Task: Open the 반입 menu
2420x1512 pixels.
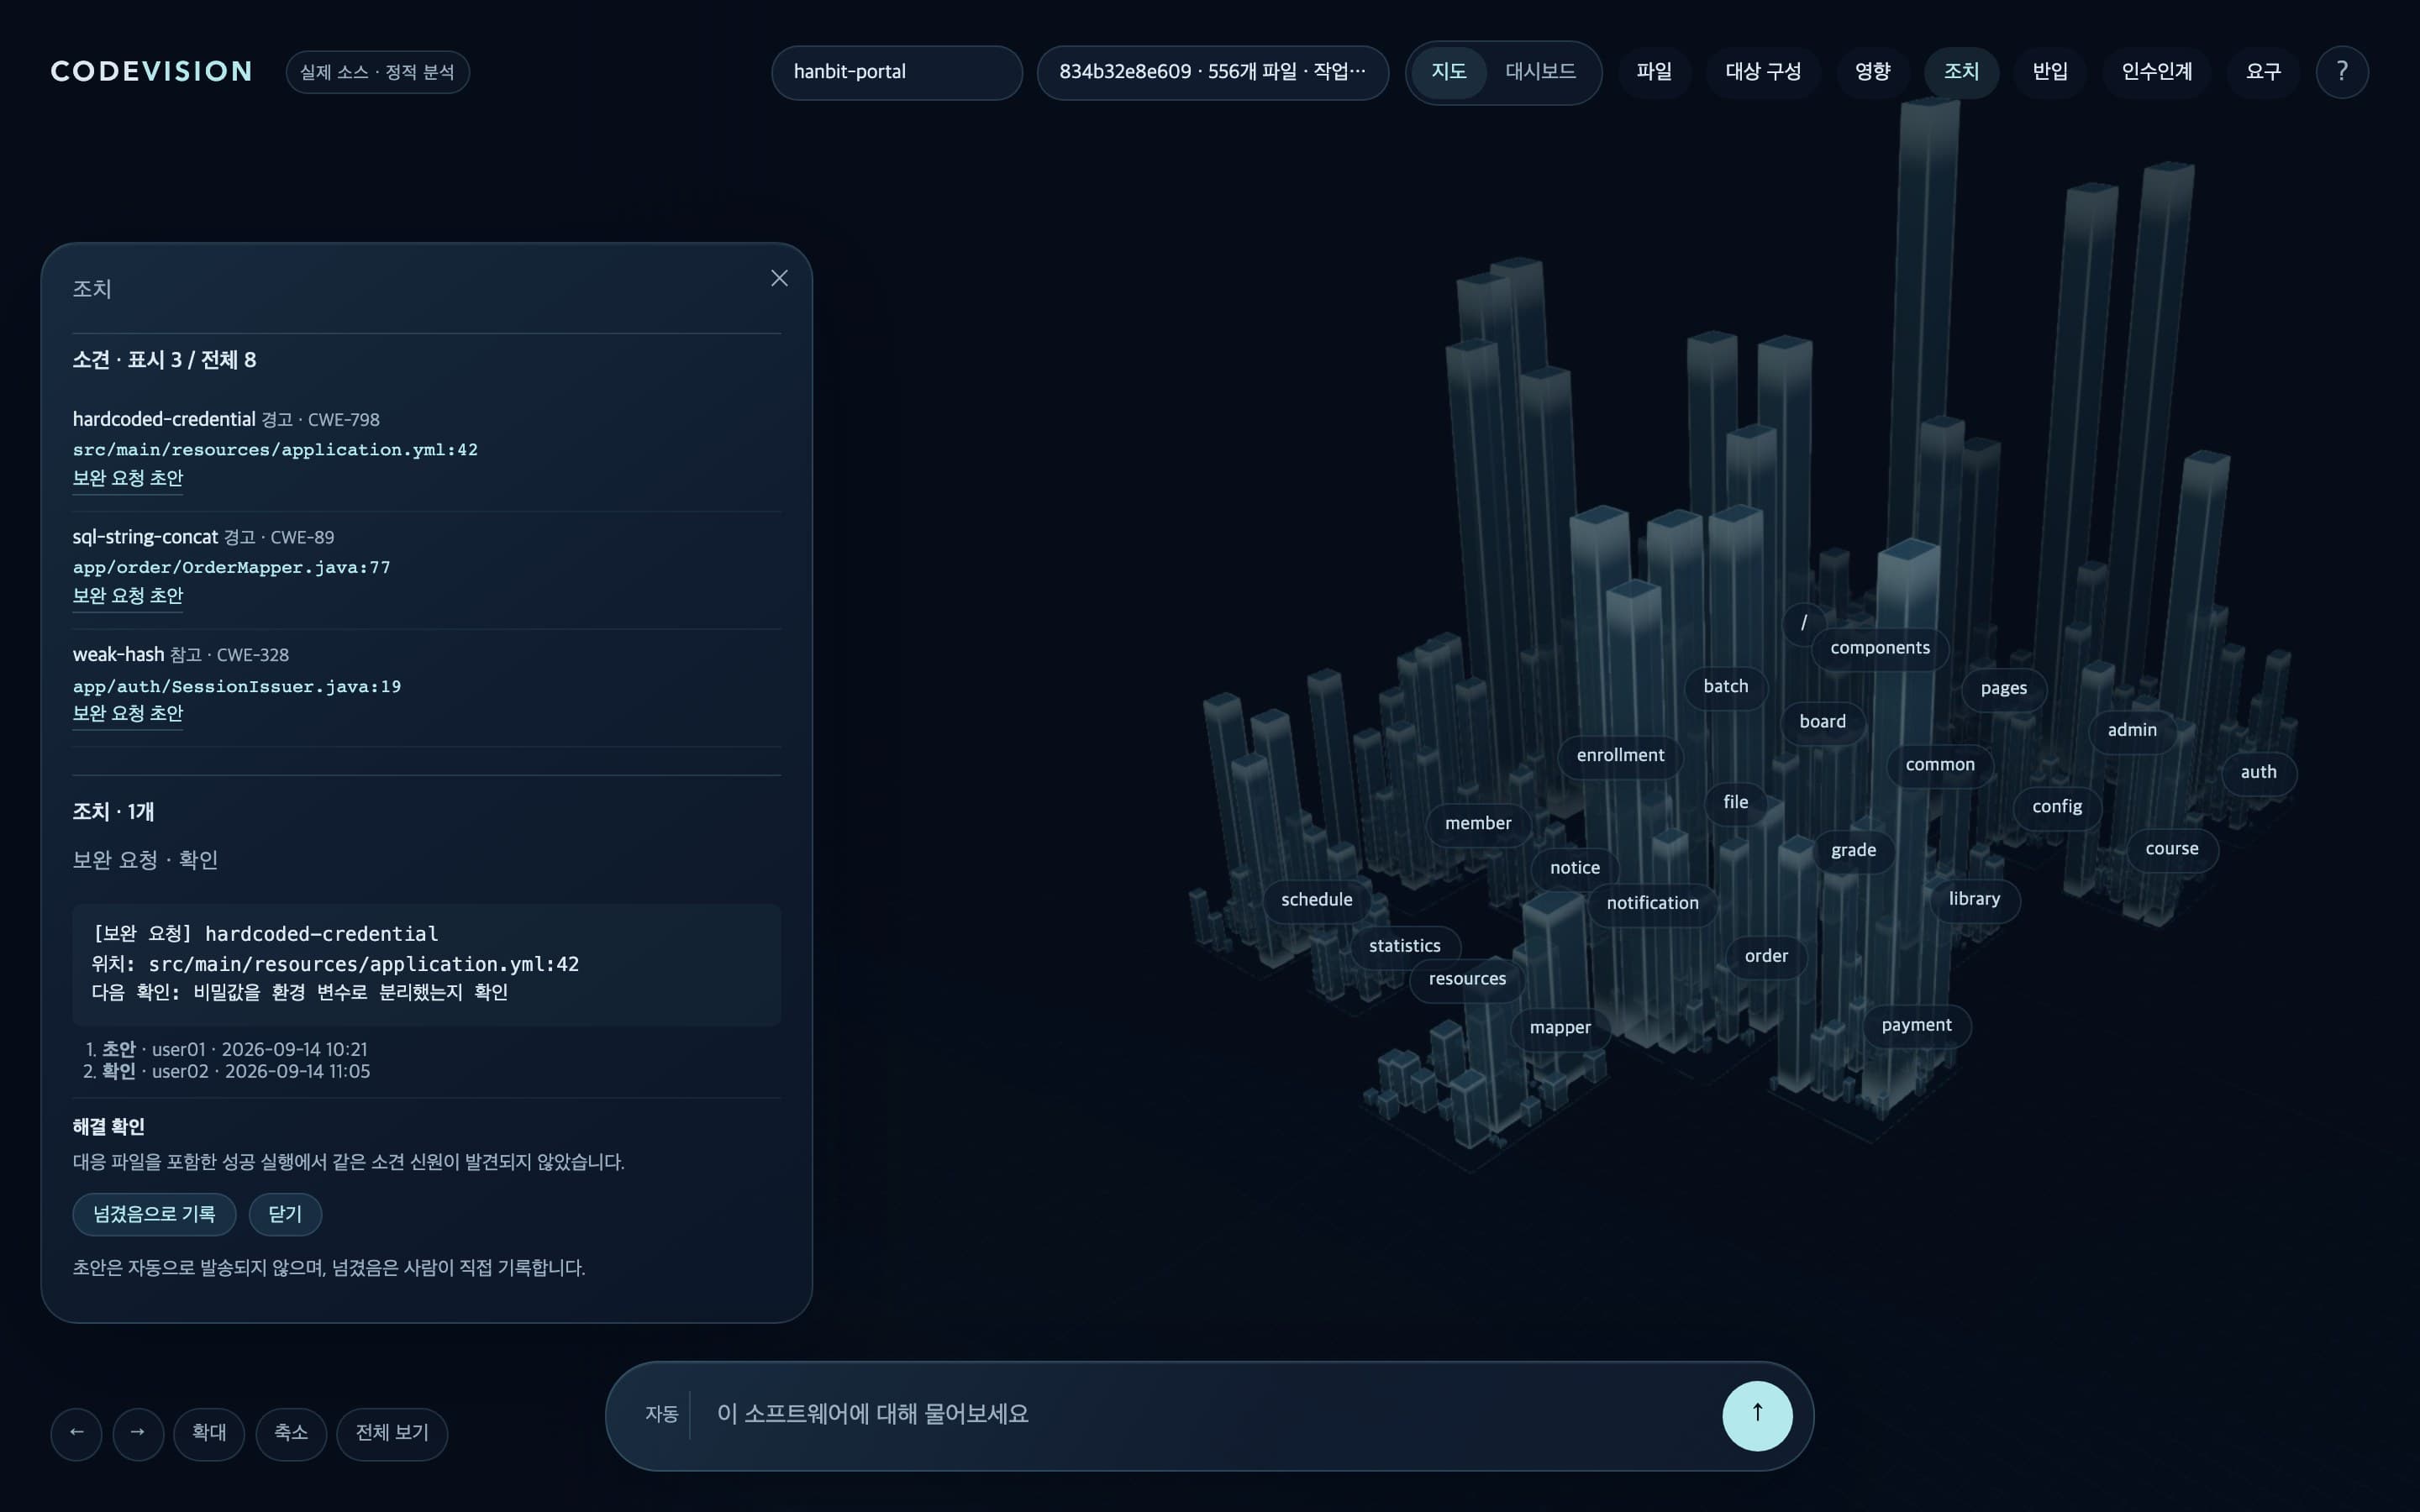Action: click(x=2050, y=72)
